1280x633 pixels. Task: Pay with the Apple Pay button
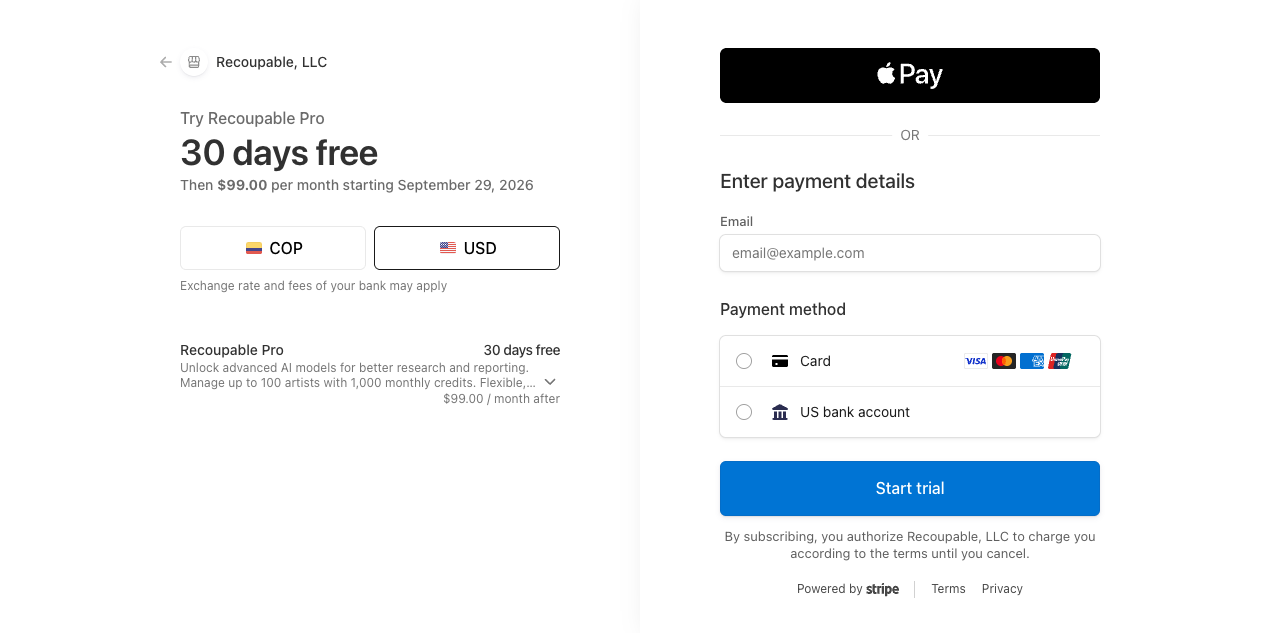[910, 75]
